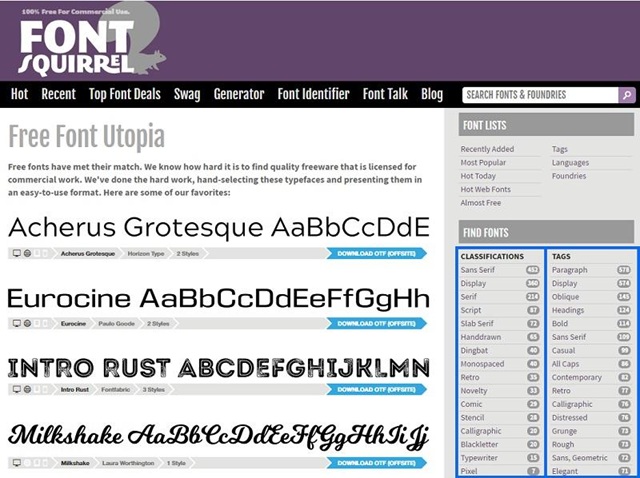
Task: Select the Calligraphic tag
Action: pos(571,404)
